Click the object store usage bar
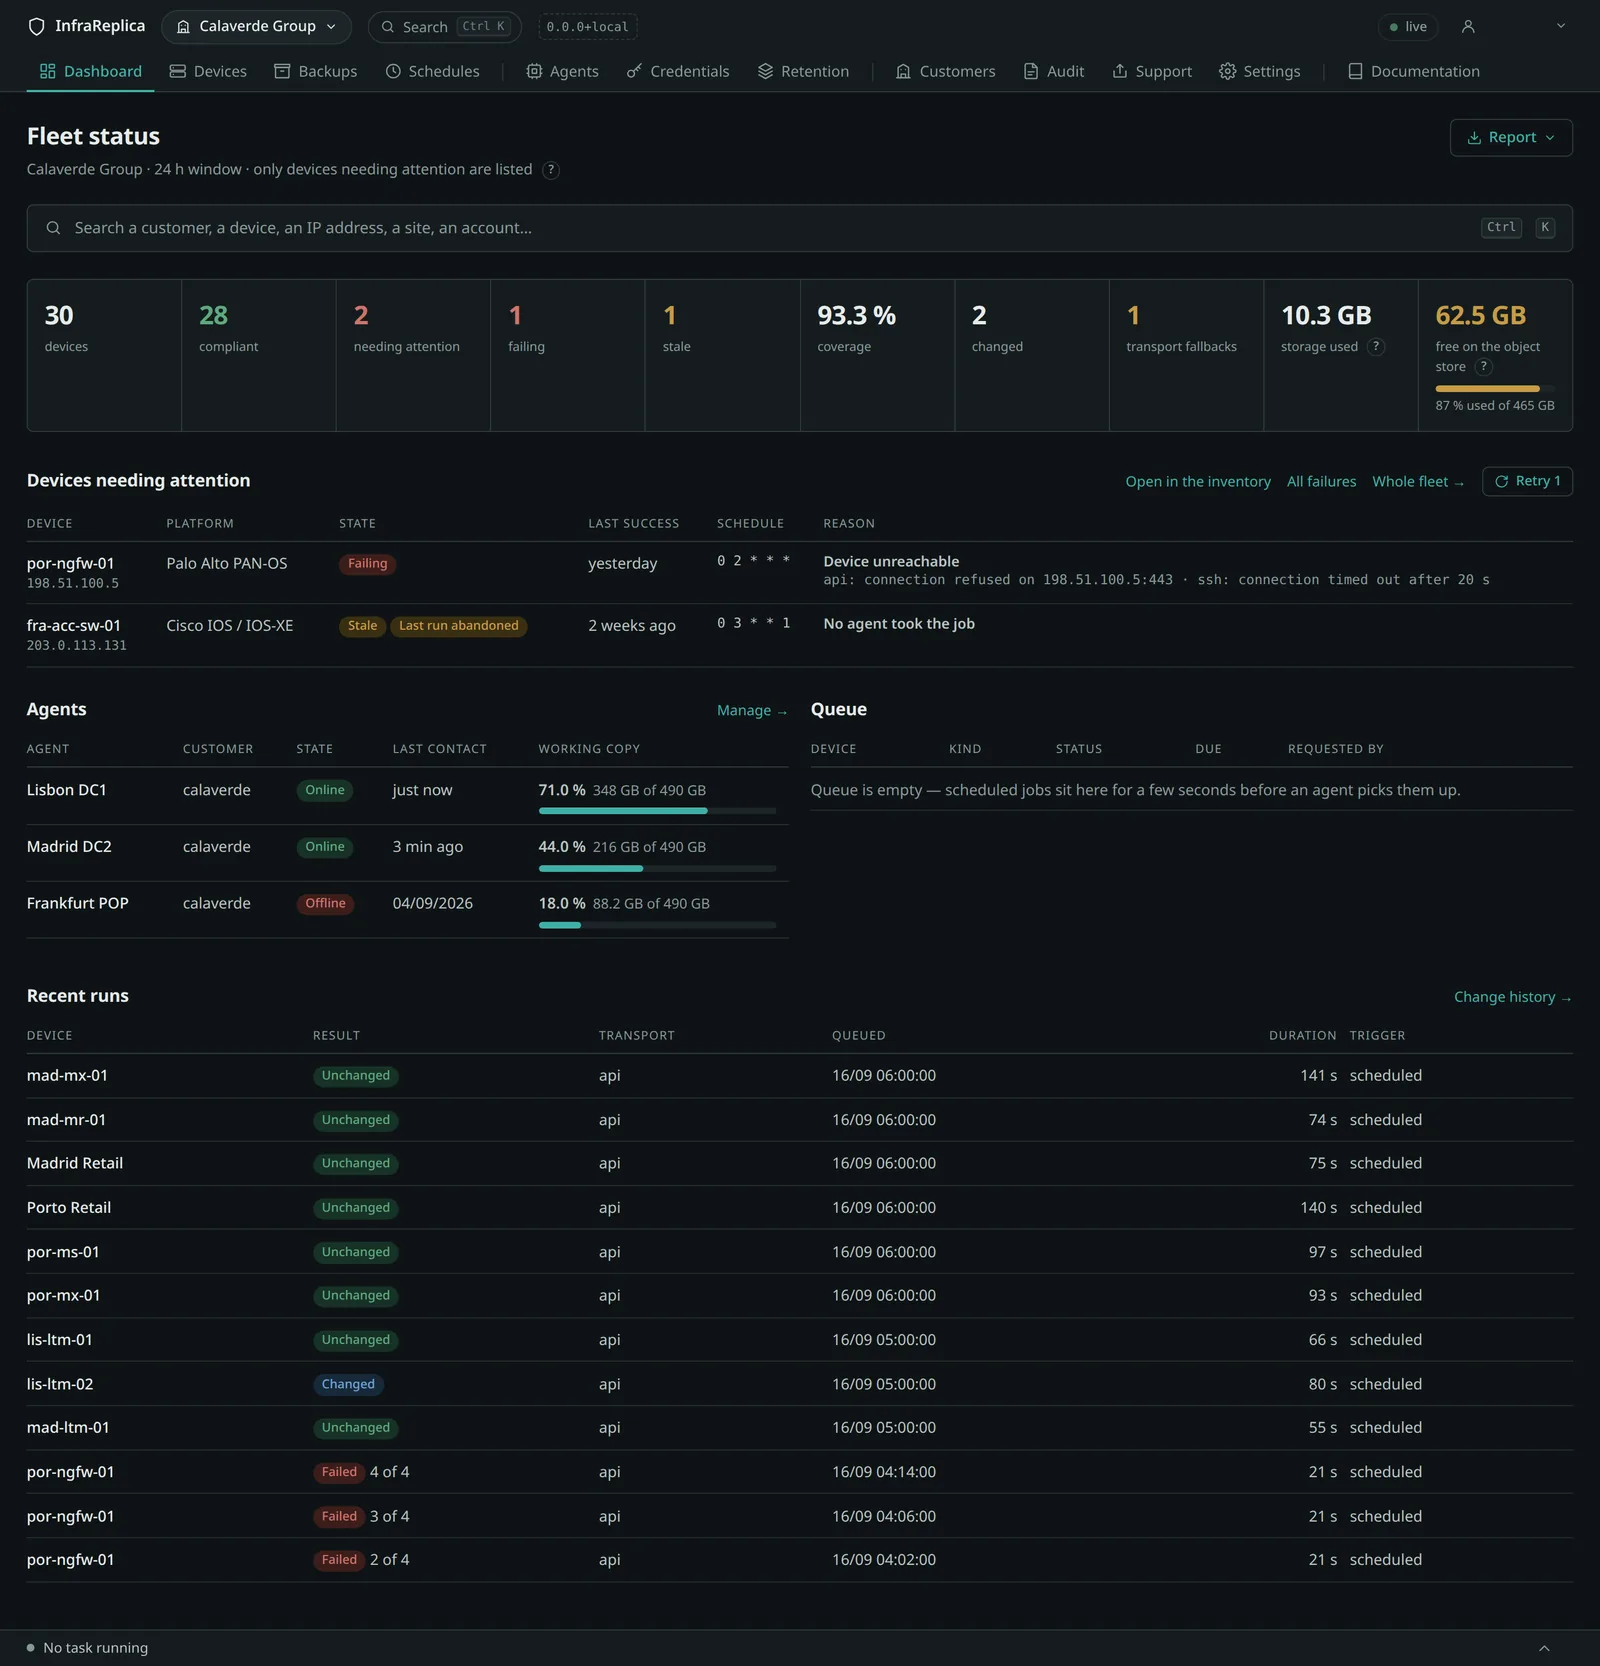The image size is (1600, 1666). point(1494,388)
